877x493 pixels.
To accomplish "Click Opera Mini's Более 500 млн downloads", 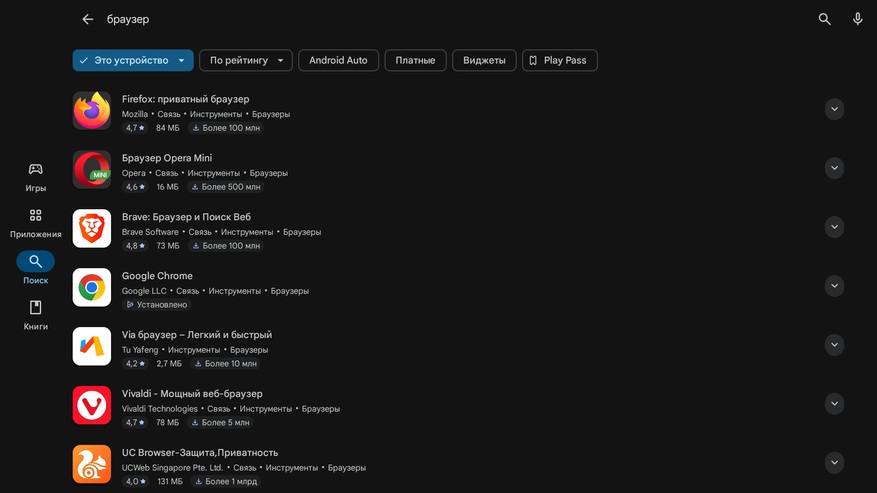I will point(226,187).
